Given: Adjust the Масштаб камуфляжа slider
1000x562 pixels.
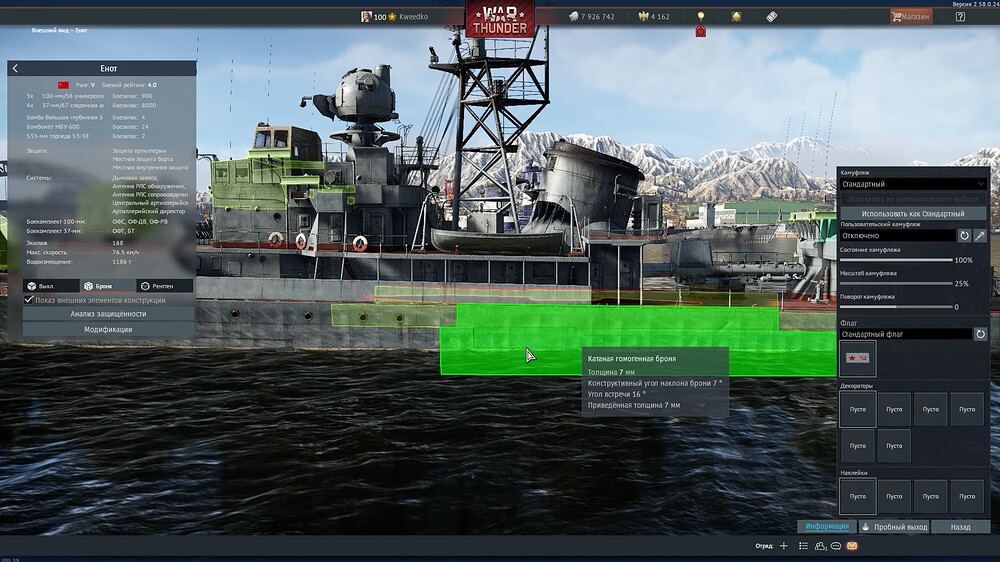Looking at the screenshot, I should 896,283.
